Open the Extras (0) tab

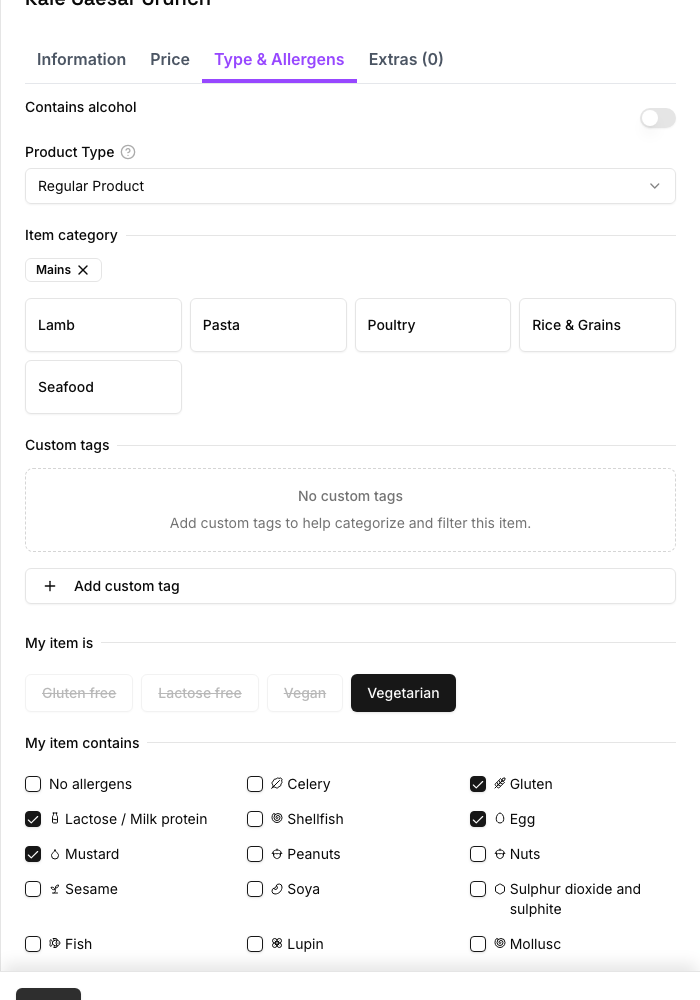pyautogui.click(x=406, y=59)
